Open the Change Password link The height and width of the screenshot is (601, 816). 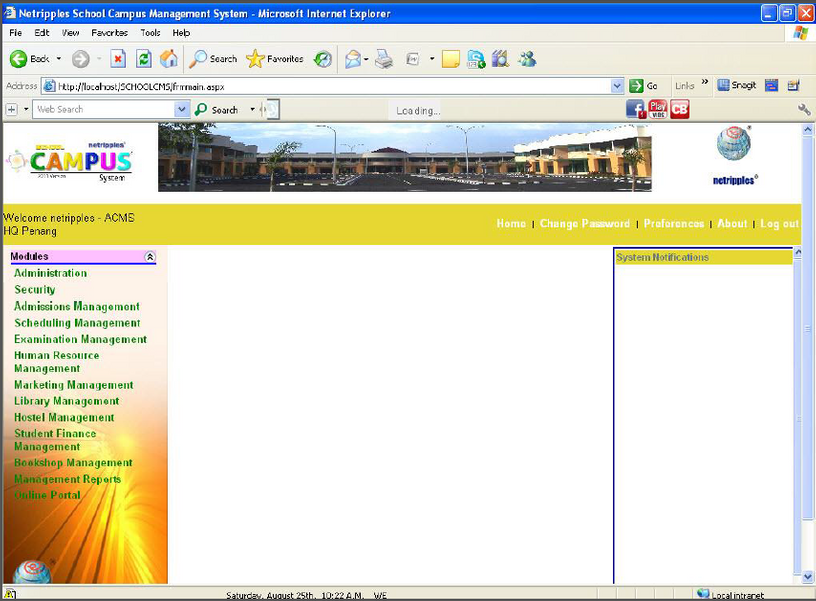coord(584,223)
